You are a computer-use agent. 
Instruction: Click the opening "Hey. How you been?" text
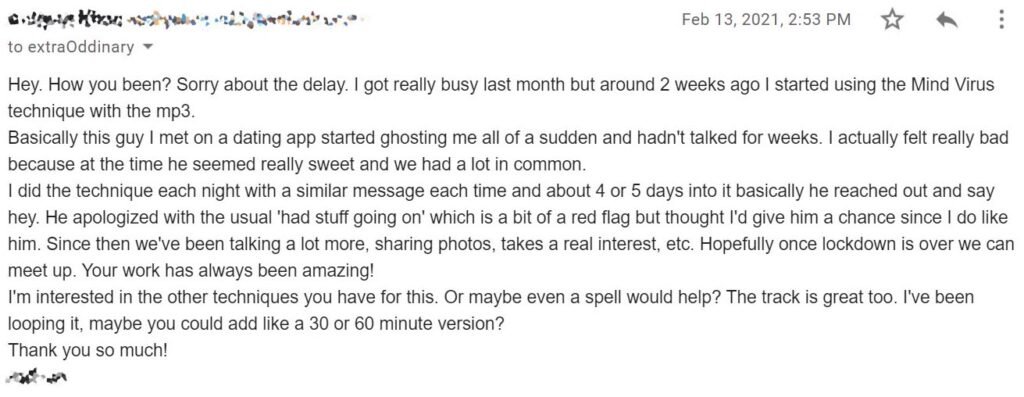point(89,85)
